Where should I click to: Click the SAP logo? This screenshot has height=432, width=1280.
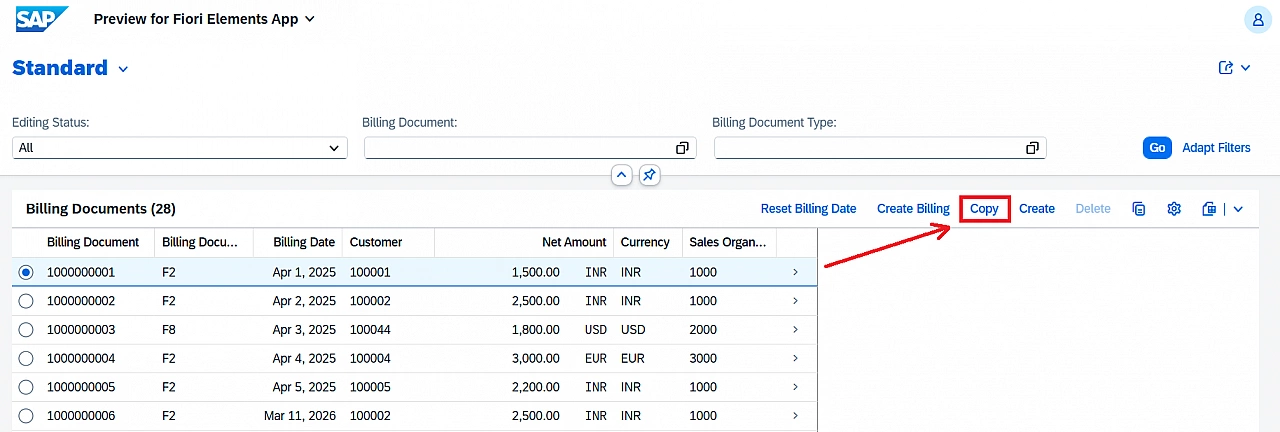(x=42, y=18)
